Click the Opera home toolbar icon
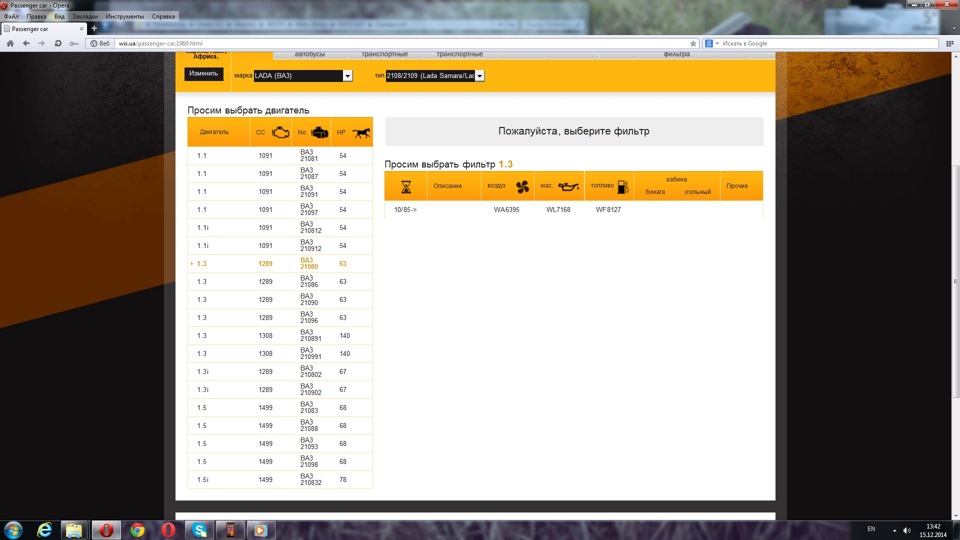Screen dimensions: 960x540 click(x=10, y=43)
